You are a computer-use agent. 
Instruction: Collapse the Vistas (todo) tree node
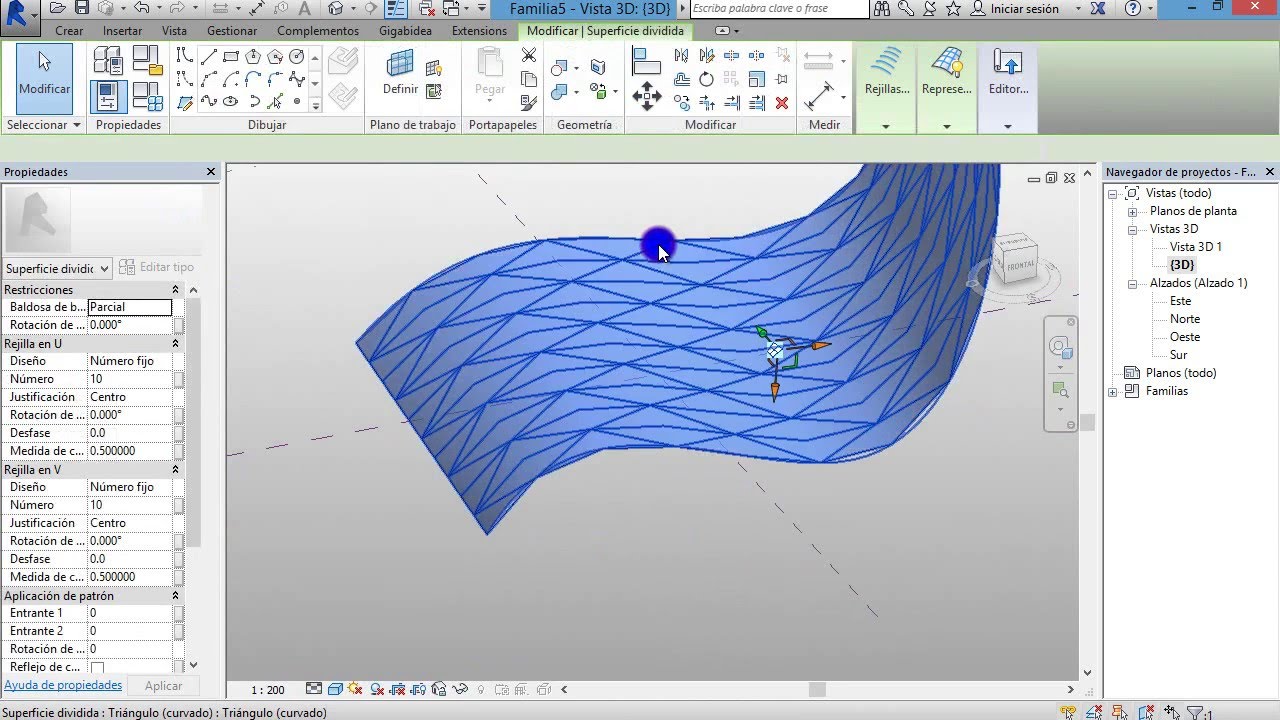coord(1113,193)
